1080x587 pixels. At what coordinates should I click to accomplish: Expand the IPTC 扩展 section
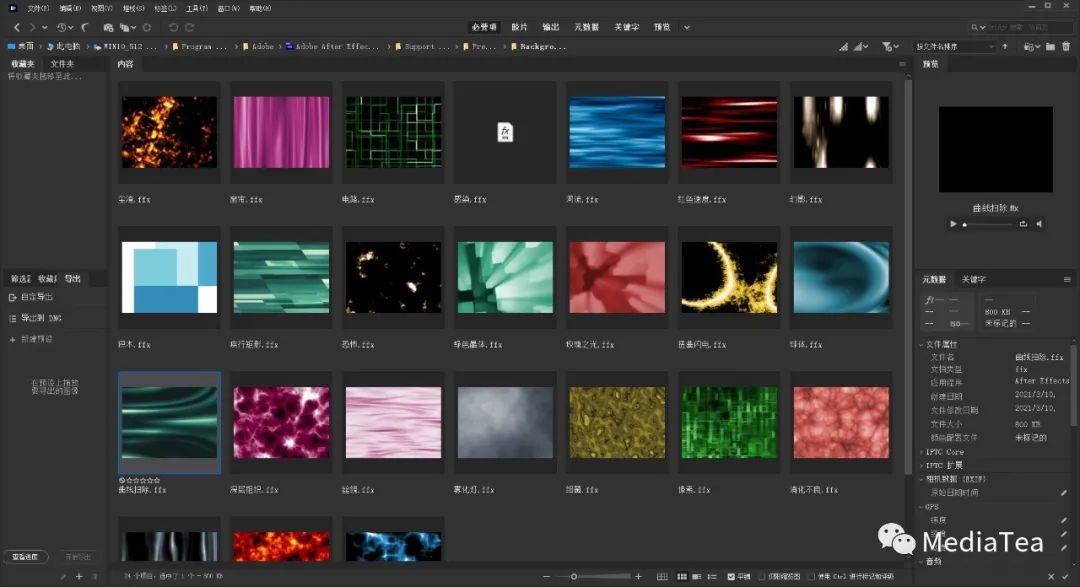[x=922, y=465]
